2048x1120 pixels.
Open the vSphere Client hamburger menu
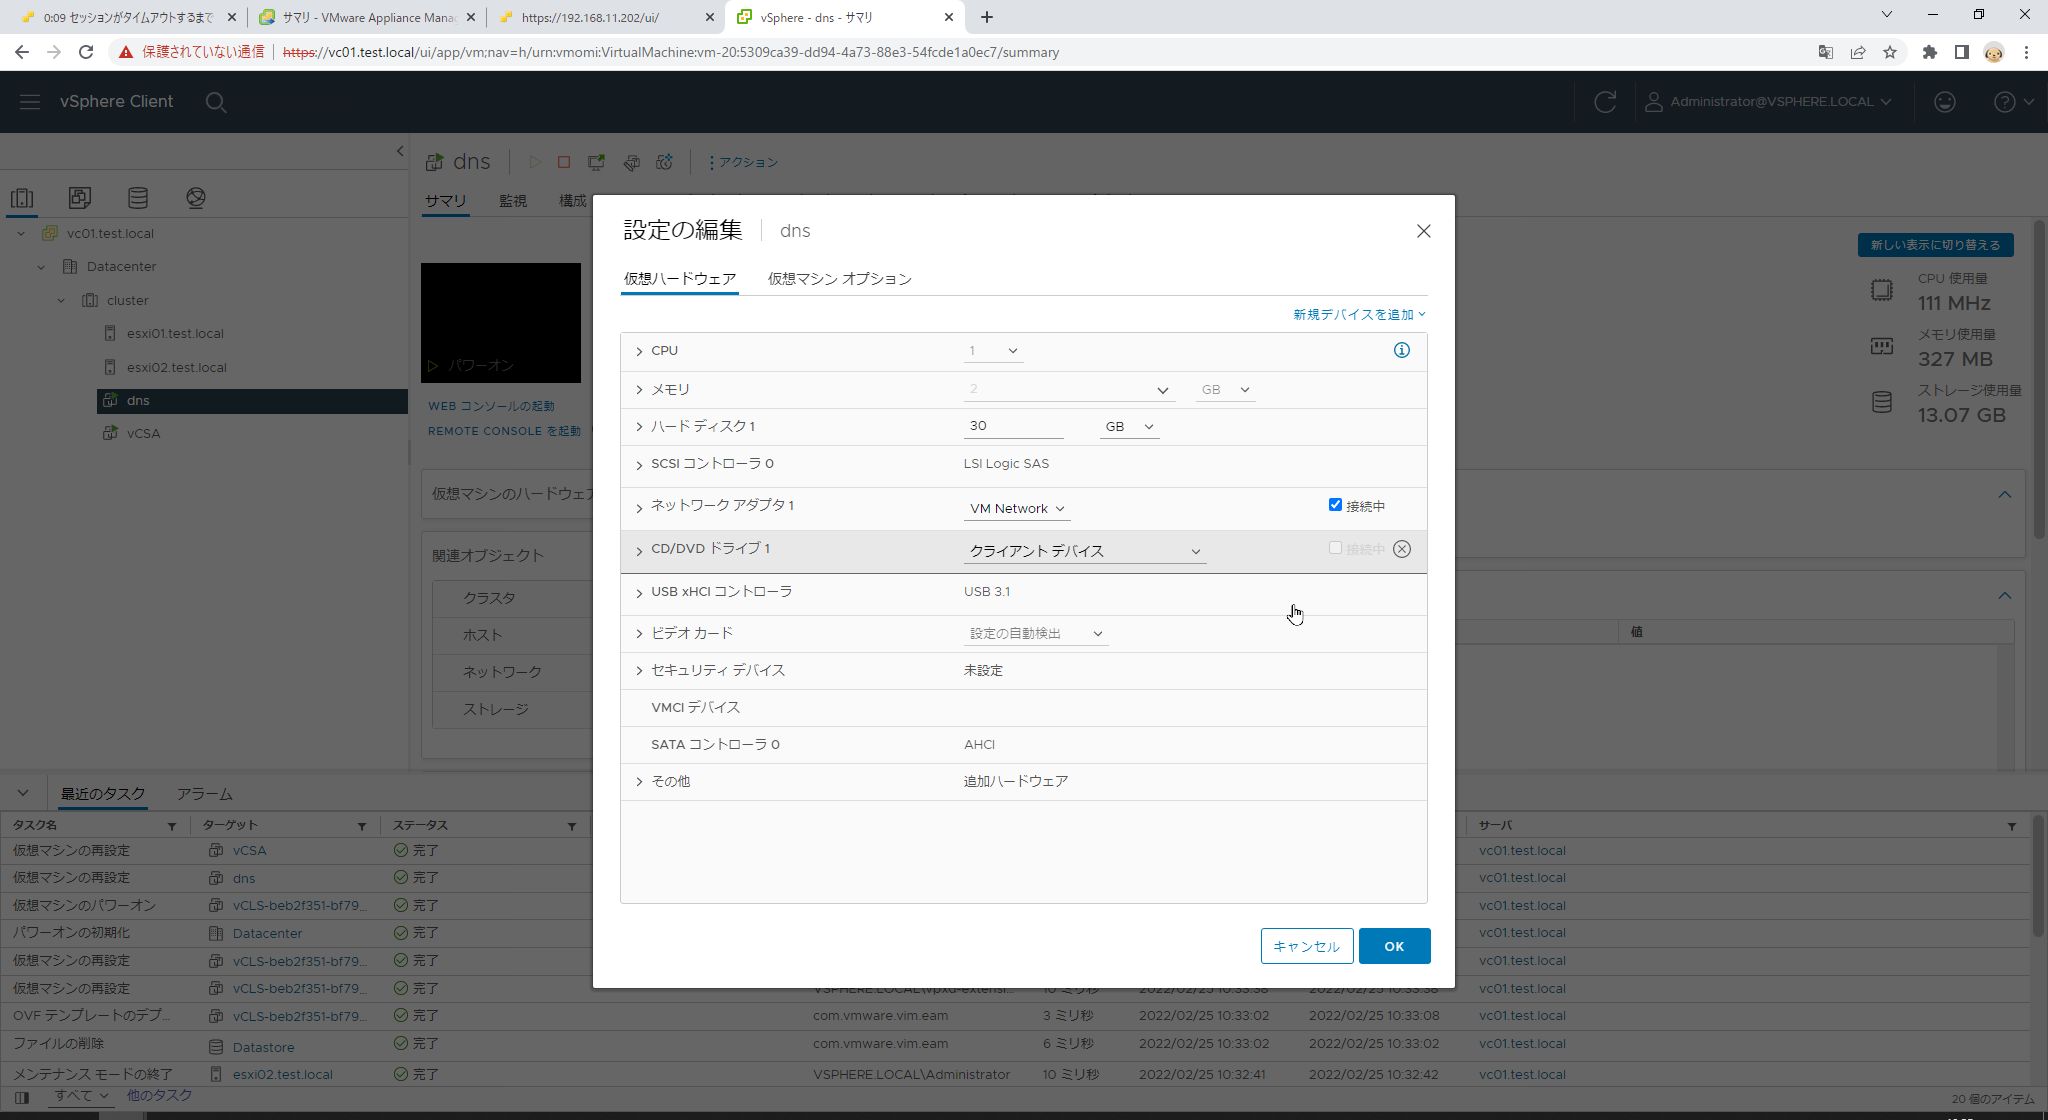(29, 102)
